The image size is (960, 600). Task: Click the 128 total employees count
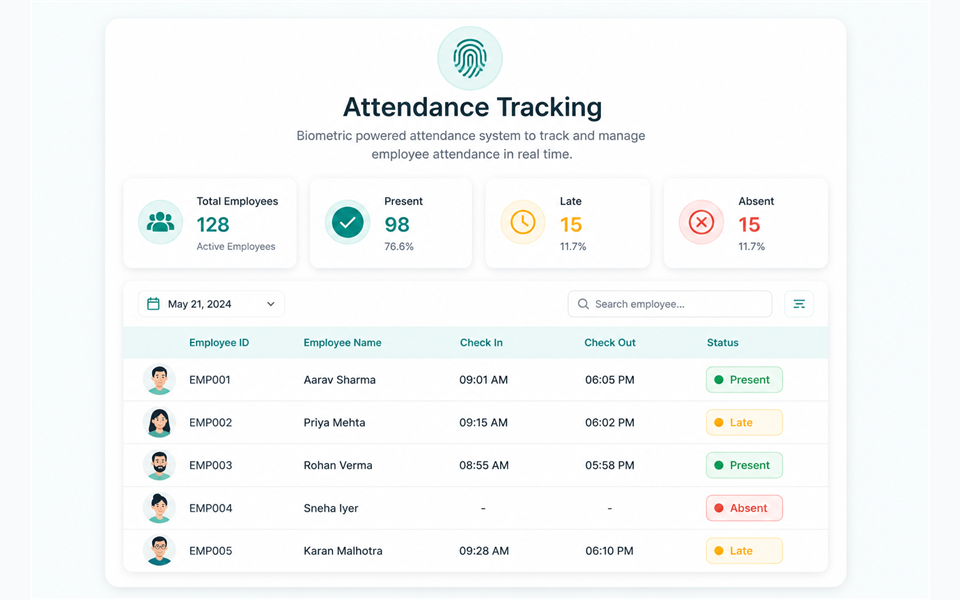pyautogui.click(x=213, y=225)
